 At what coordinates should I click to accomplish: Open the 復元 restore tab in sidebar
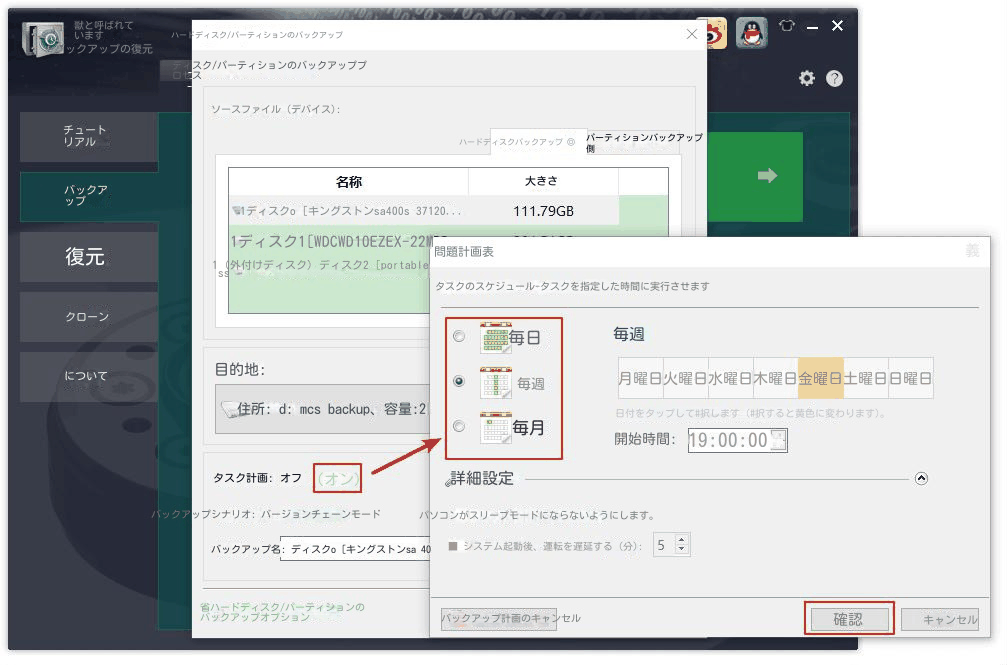pos(85,257)
